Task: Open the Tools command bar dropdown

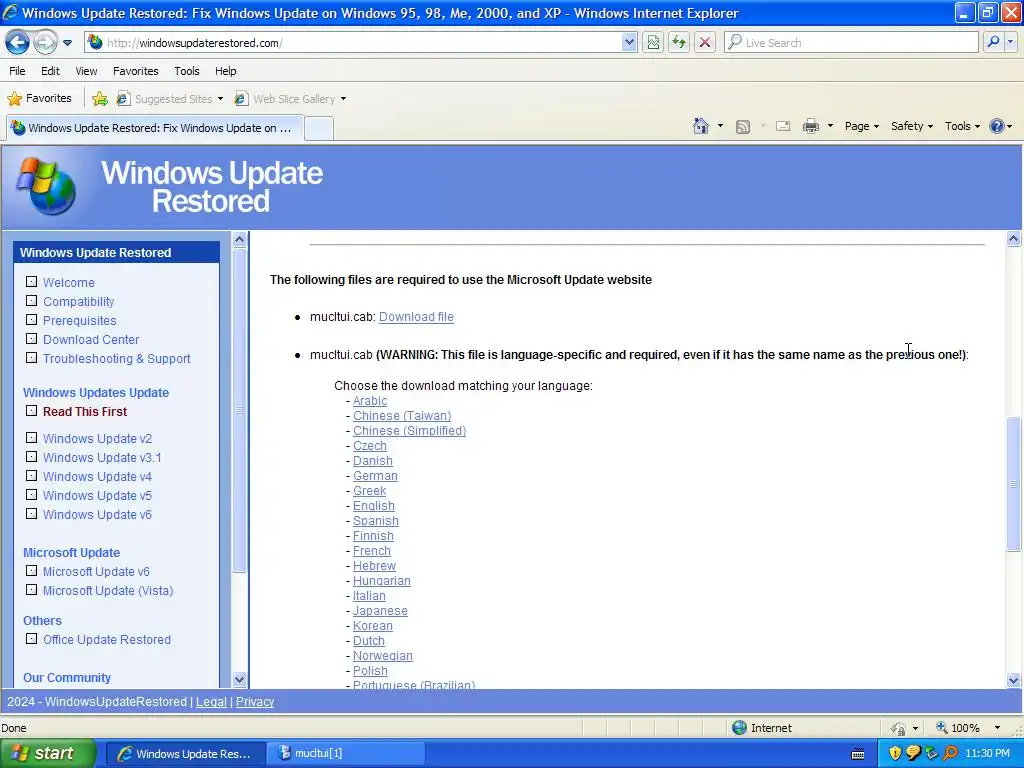Action: pos(962,126)
